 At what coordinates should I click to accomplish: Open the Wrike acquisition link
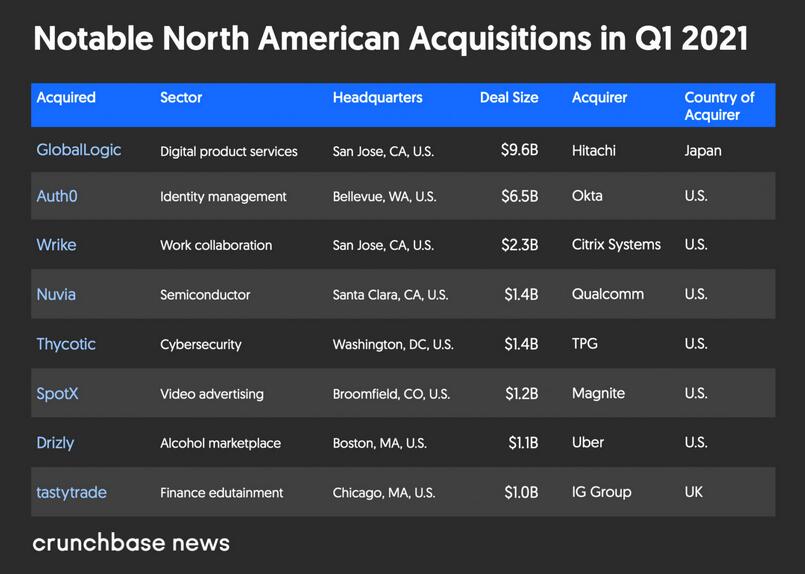[x=56, y=245]
